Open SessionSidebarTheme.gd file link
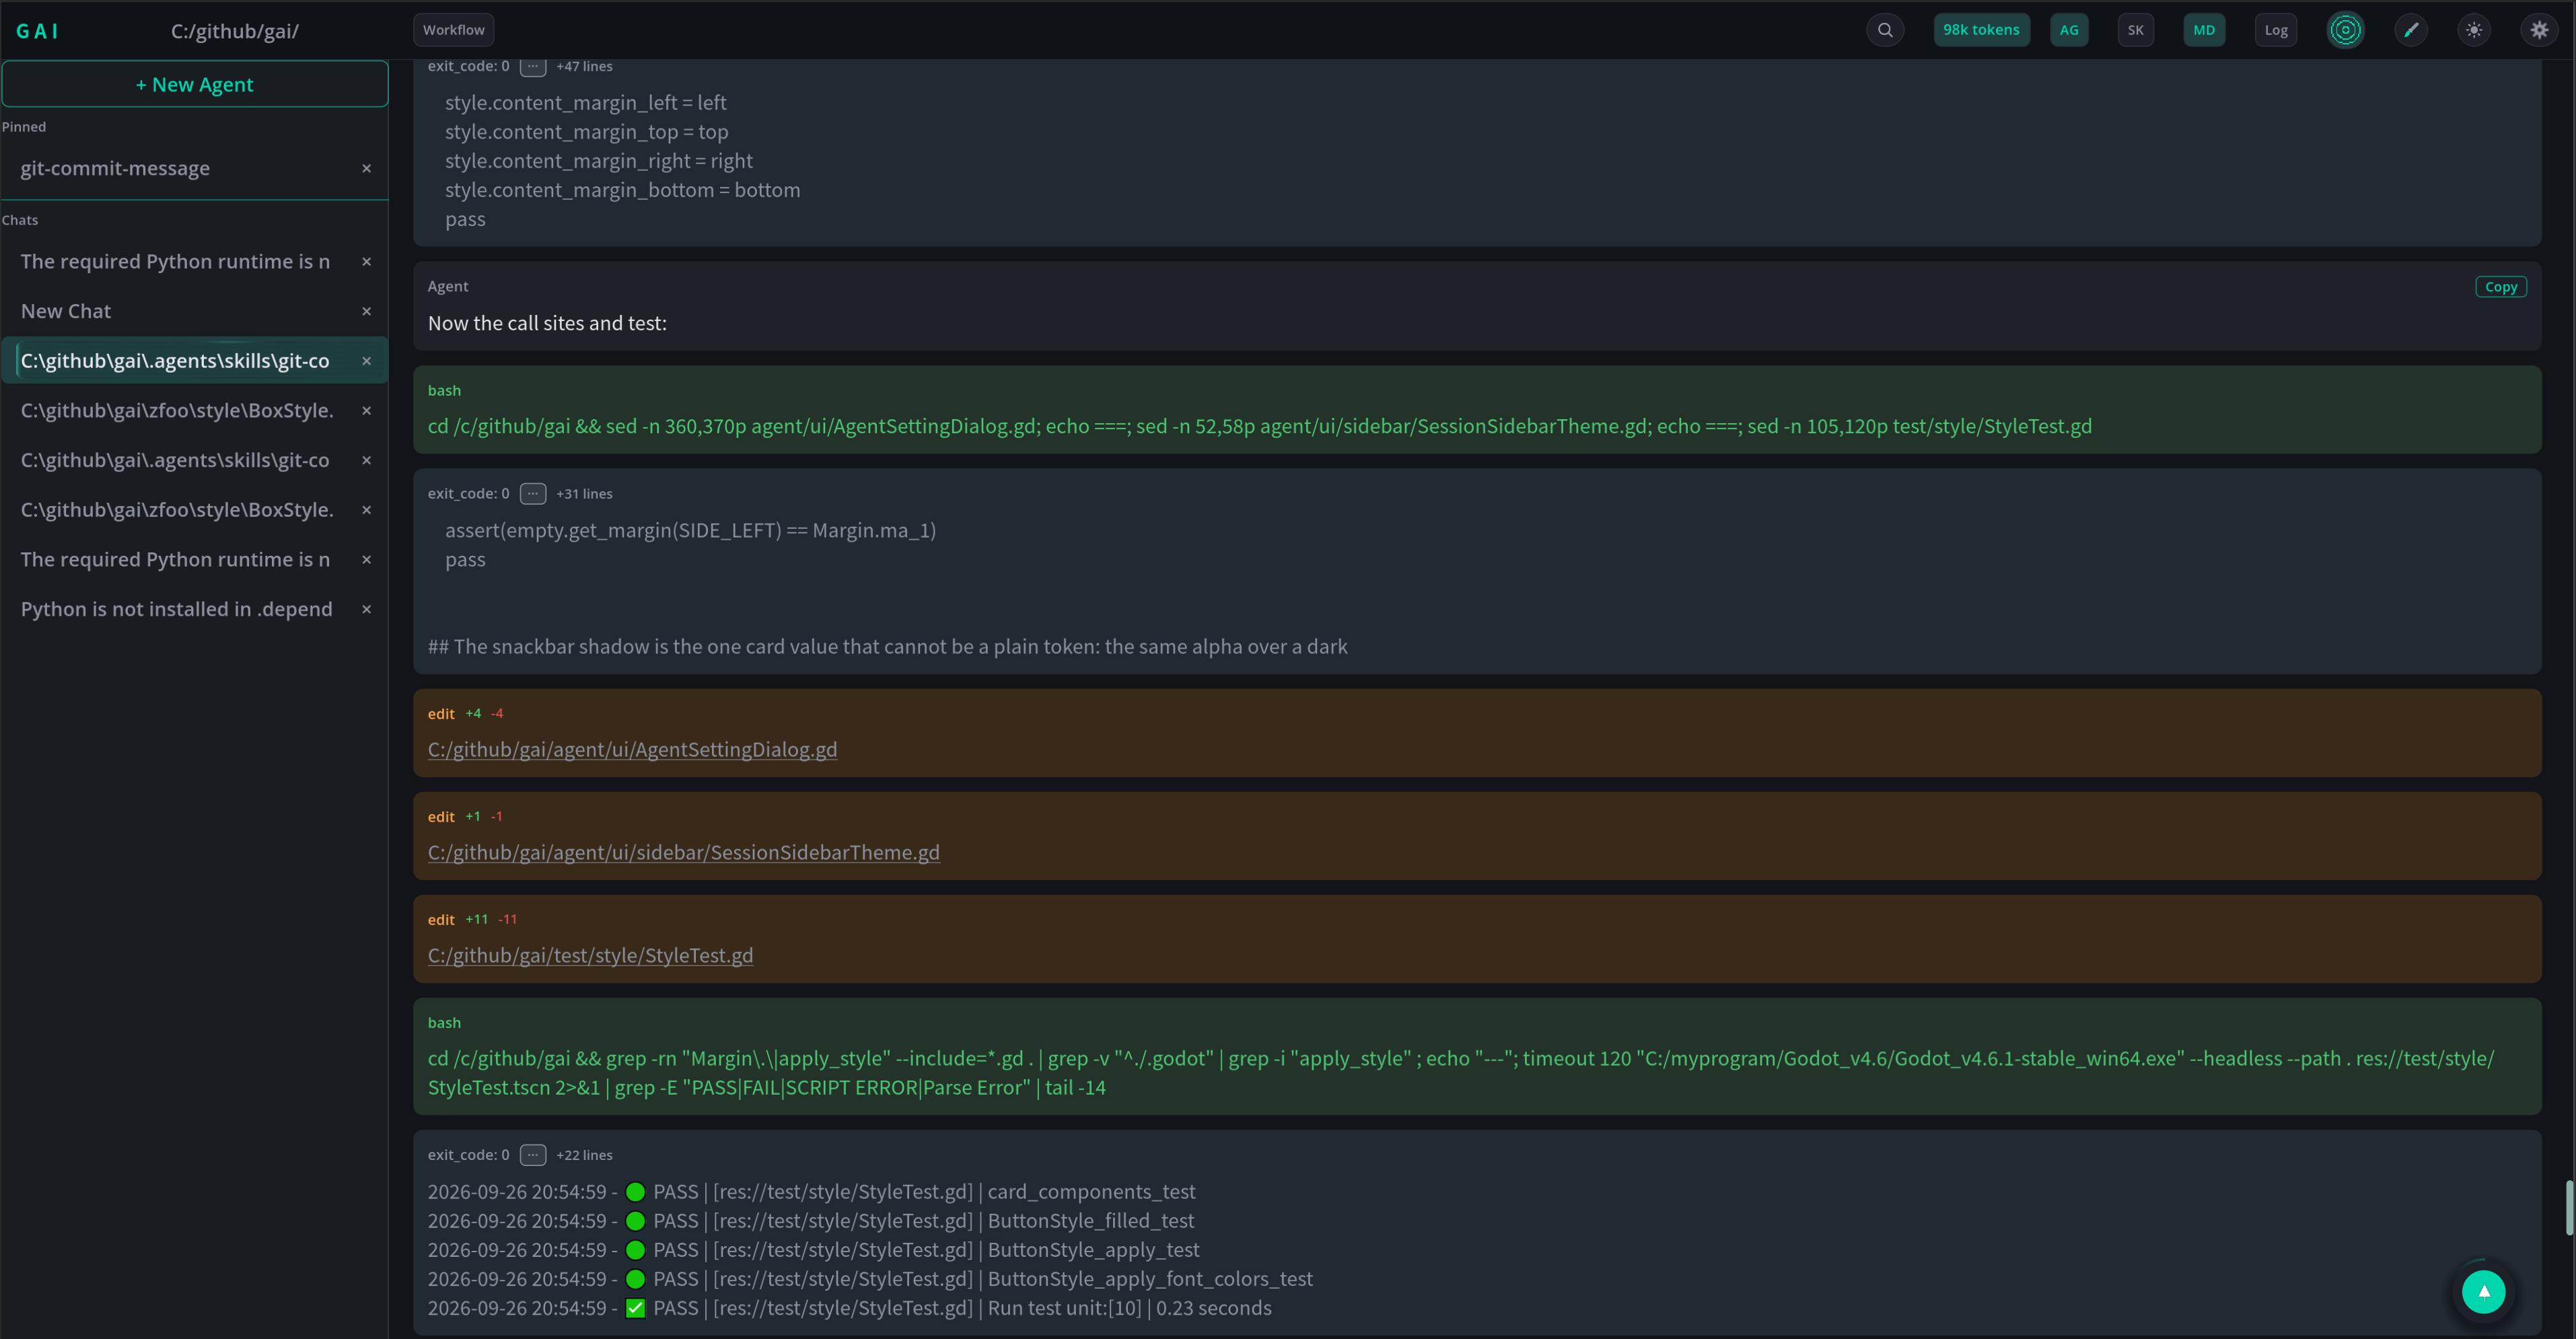 click(683, 852)
